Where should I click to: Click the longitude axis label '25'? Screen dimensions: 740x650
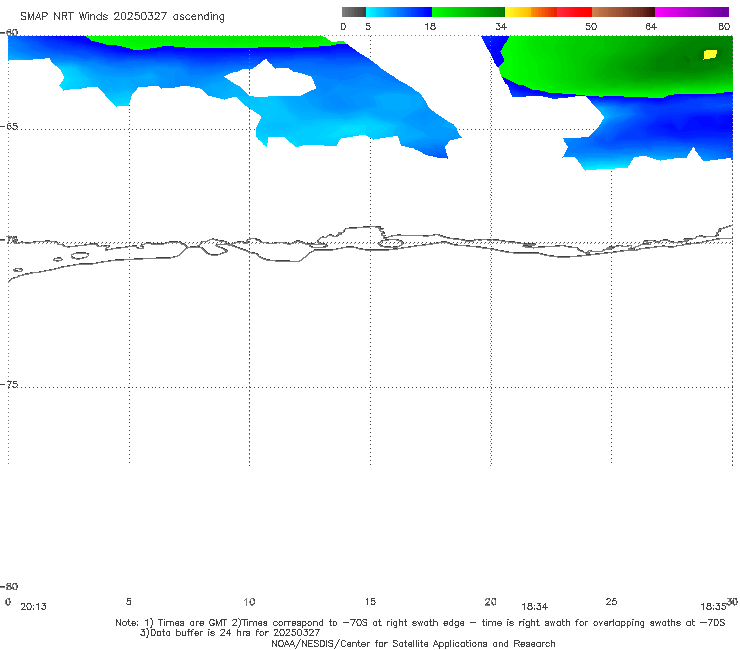[x=611, y=602]
